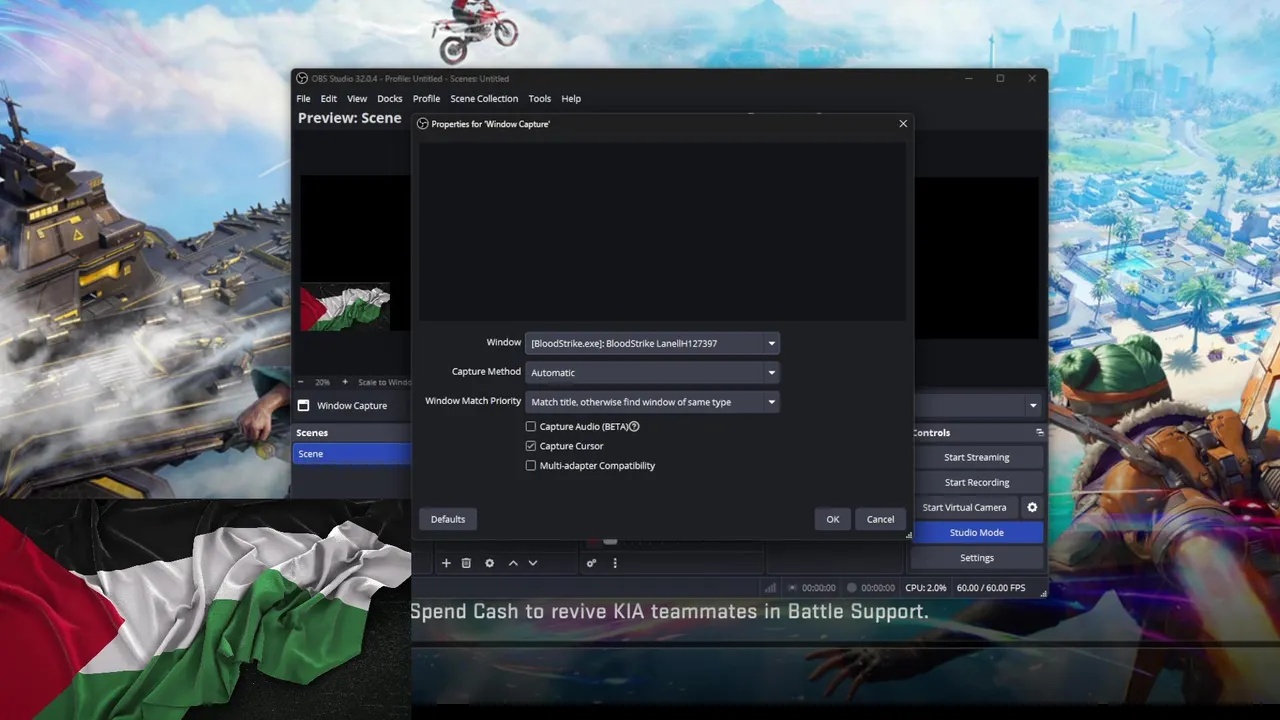Screen dimensions: 1280x720
Task: Confirm with the OK button
Action: pos(832,519)
